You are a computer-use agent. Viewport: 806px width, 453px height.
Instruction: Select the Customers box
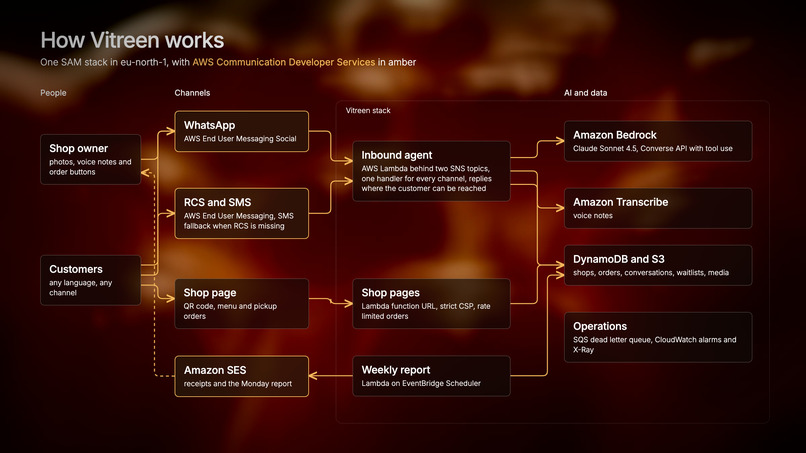(90, 280)
